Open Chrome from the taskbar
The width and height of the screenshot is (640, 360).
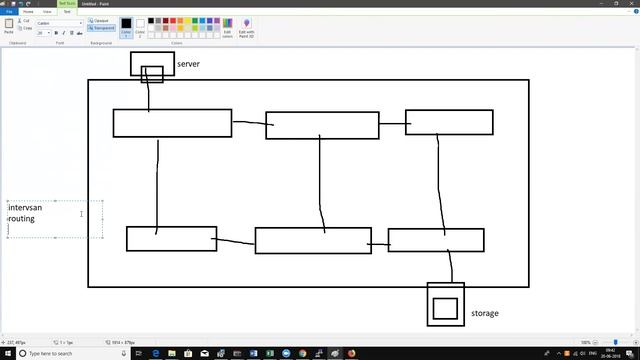click(302, 353)
